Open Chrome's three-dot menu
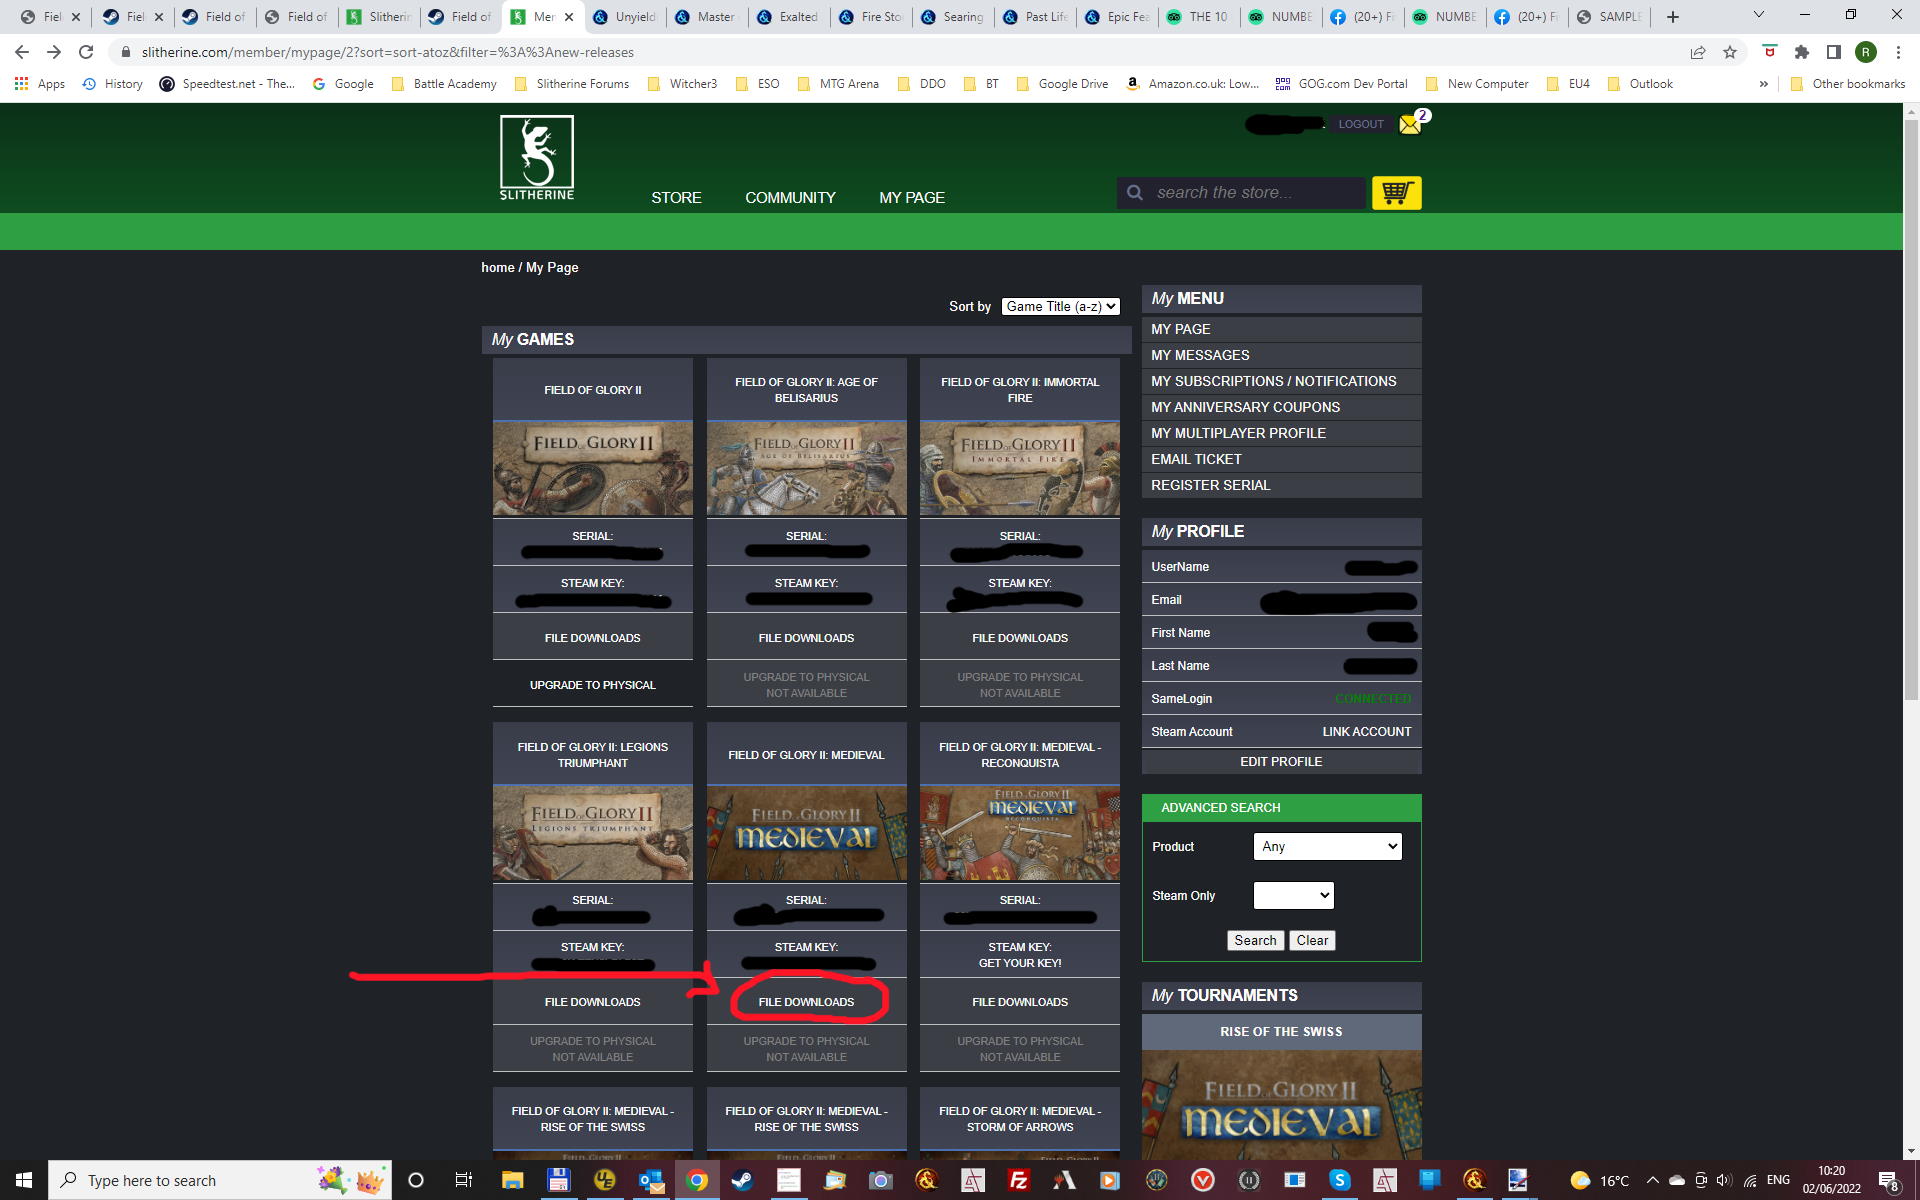This screenshot has height=1200, width=1920. 1898,52
